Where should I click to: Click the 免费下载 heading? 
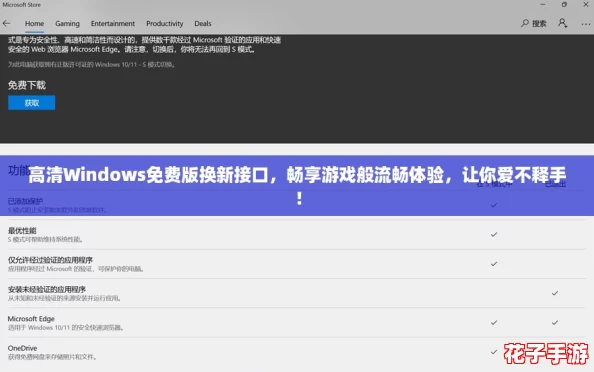[27, 85]
